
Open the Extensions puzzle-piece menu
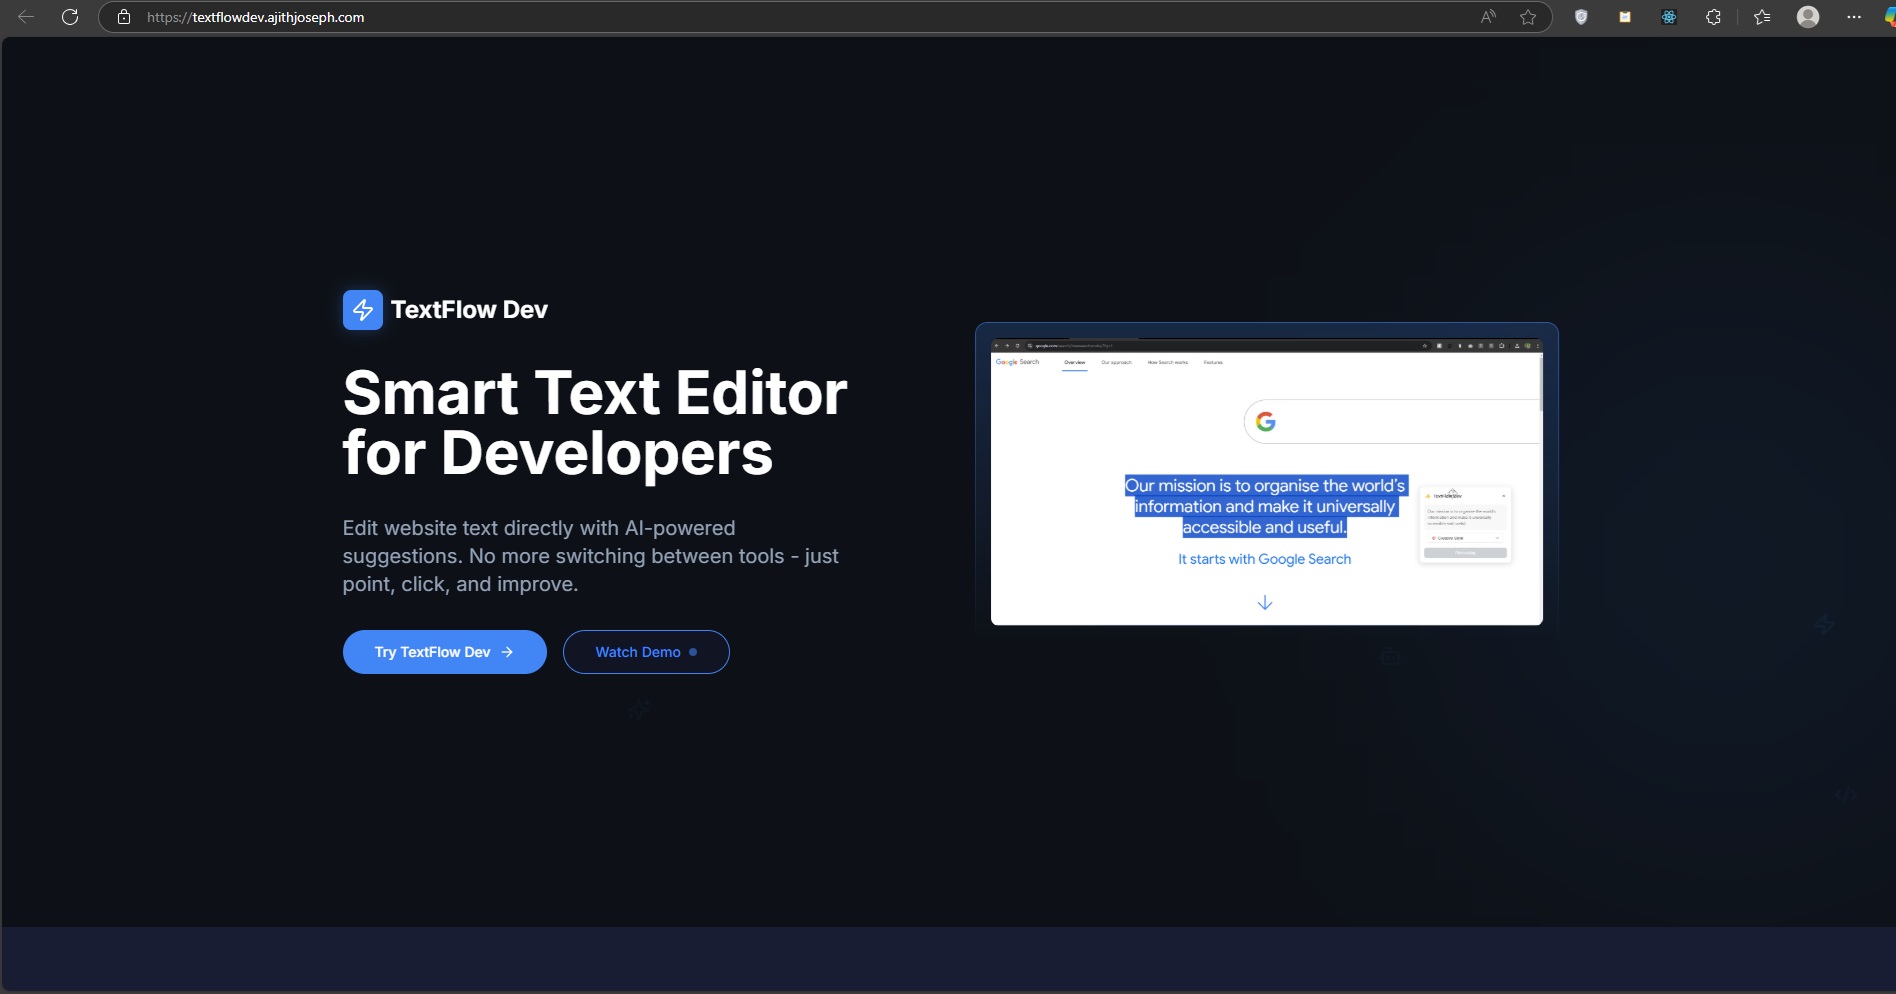point(1713,17)
